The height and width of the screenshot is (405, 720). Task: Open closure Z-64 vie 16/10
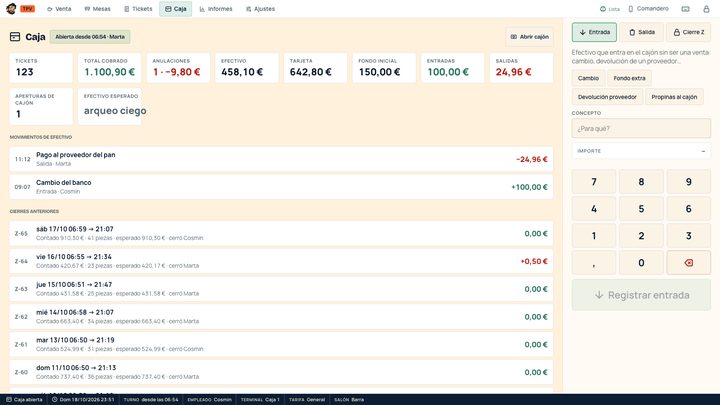(281, 261)
